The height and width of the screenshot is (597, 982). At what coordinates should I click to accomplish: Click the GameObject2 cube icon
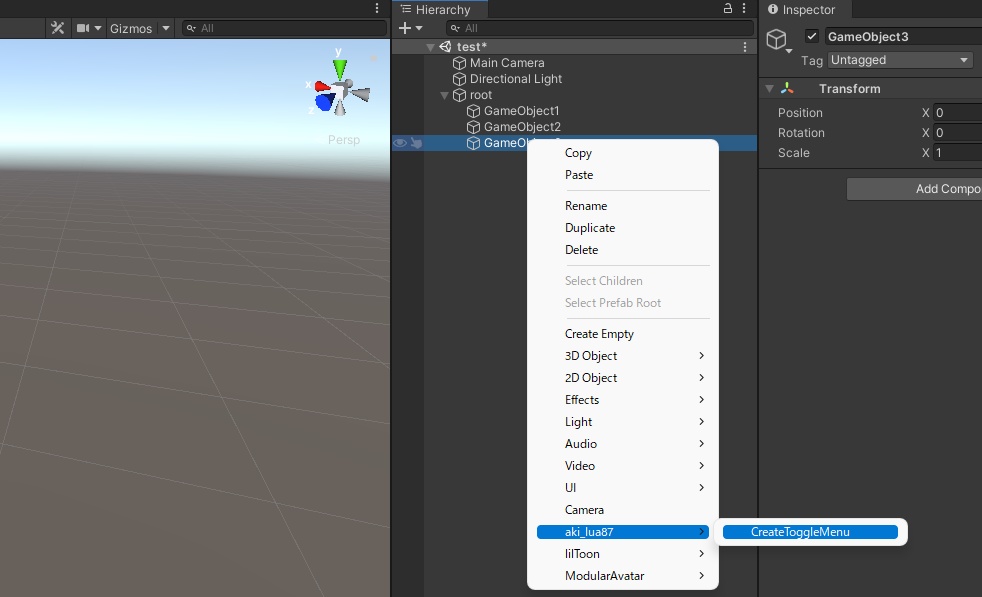(x=473, y=127)
